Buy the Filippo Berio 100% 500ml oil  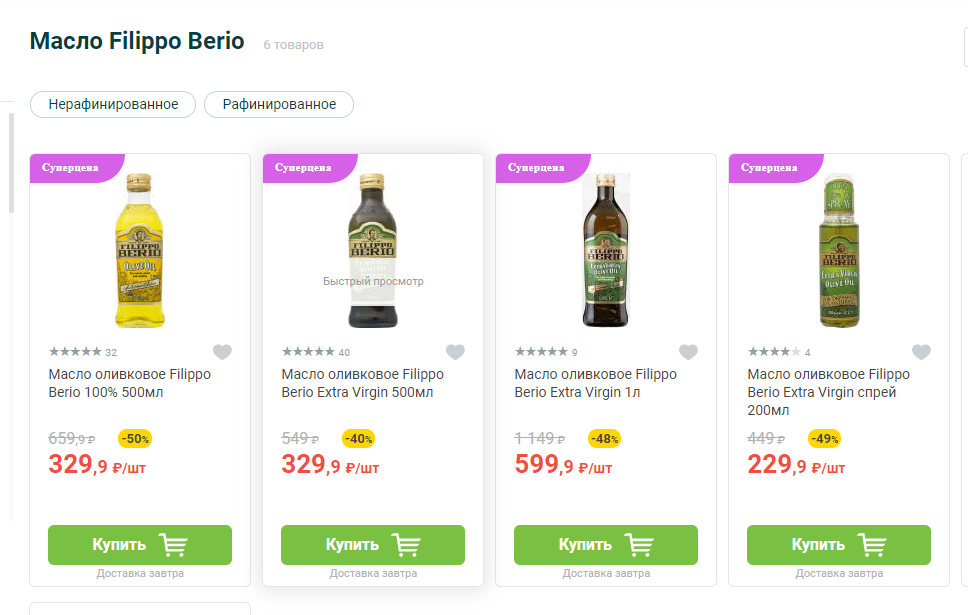pos(140,545)
